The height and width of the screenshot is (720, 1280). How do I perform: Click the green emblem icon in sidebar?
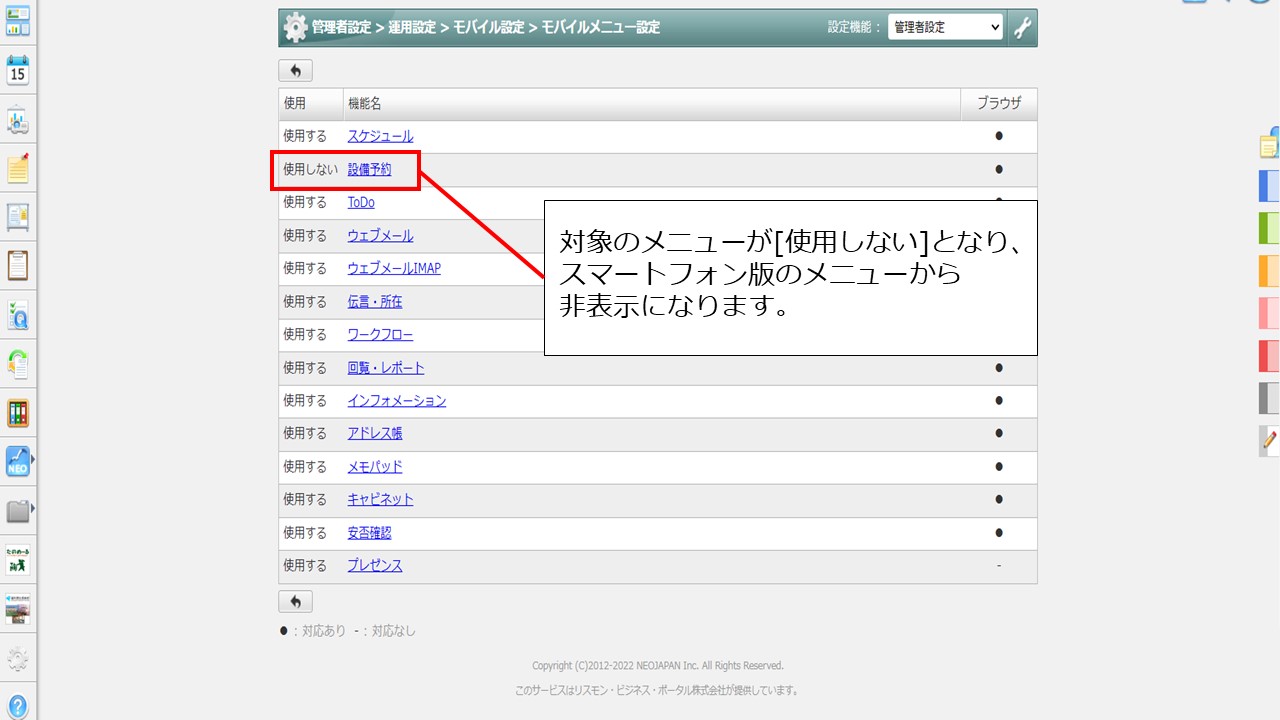[18, 560]
